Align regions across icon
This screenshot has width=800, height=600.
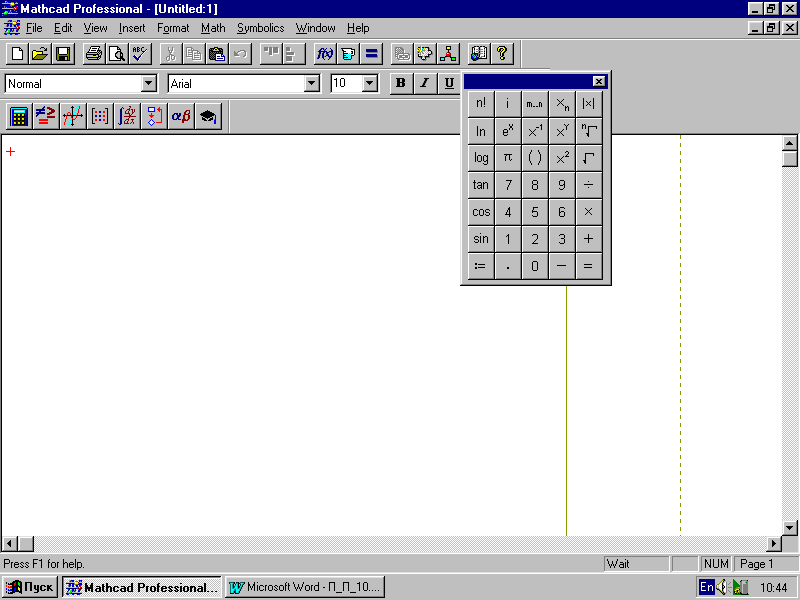tap(271, 54)
